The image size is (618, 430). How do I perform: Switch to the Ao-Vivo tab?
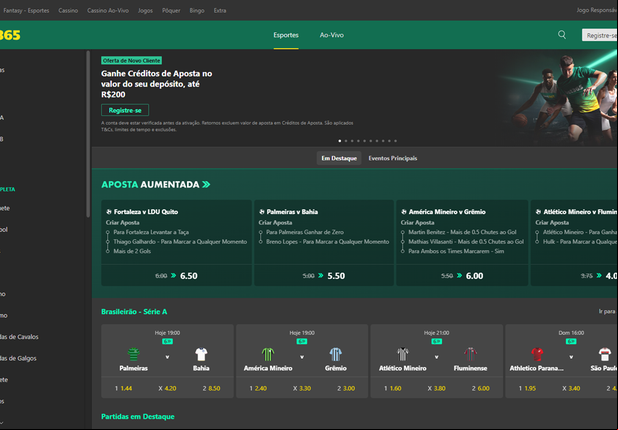coord(331,35)
